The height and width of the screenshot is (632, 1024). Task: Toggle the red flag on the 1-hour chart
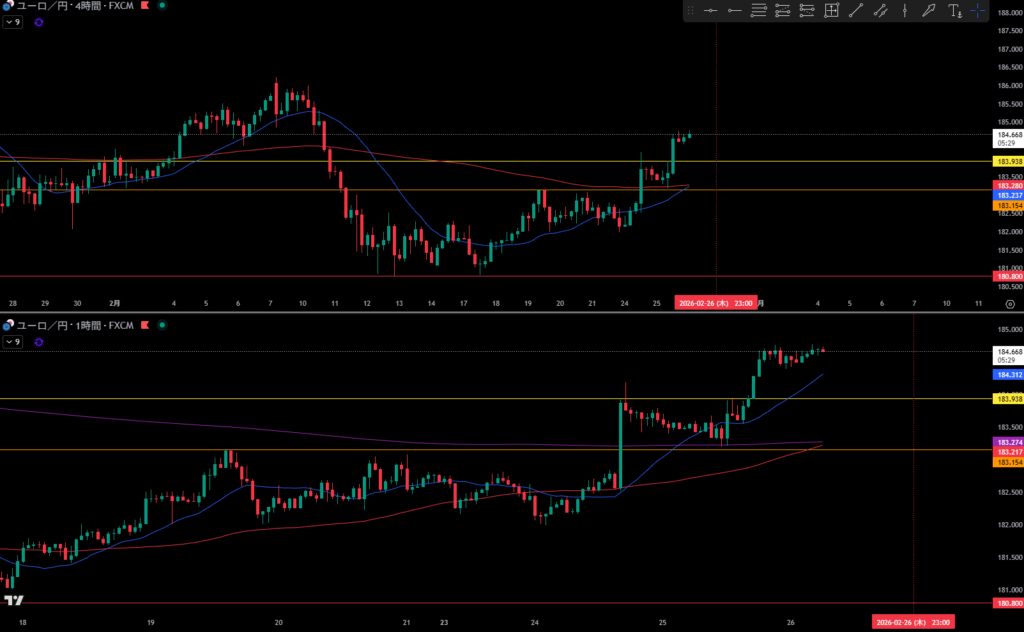pos(147,326)
